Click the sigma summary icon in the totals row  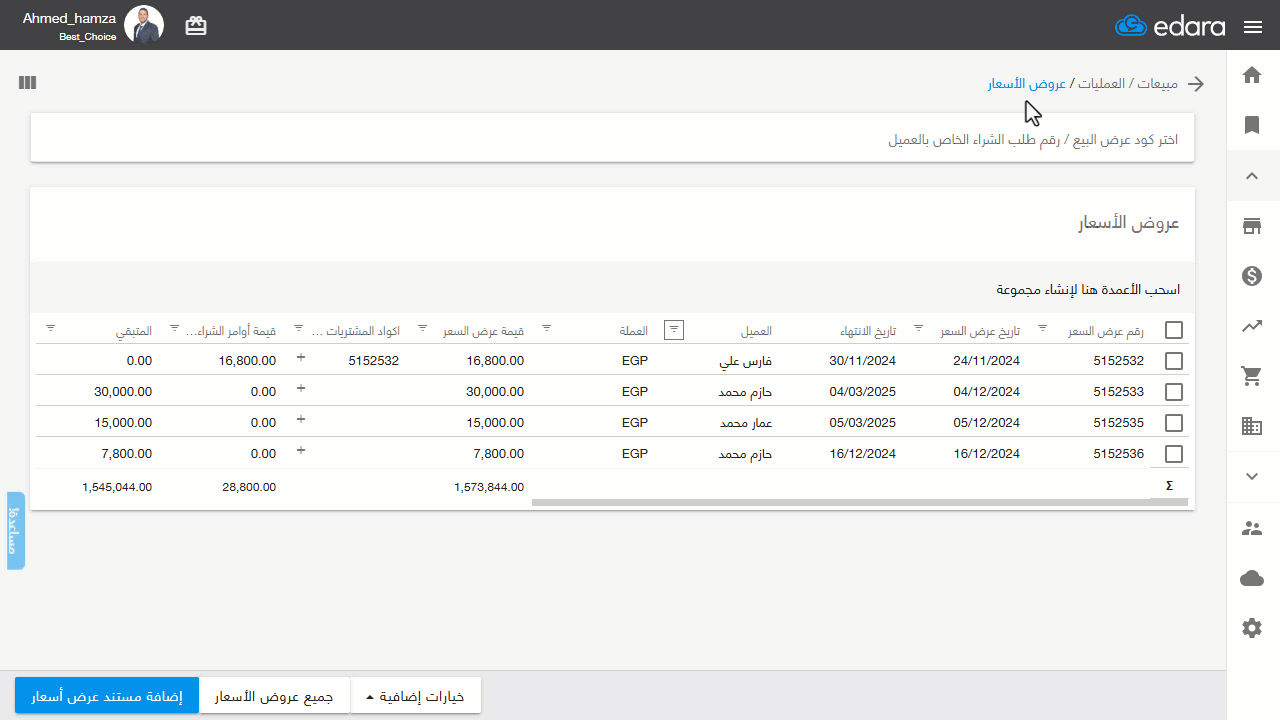[1169, 486]
